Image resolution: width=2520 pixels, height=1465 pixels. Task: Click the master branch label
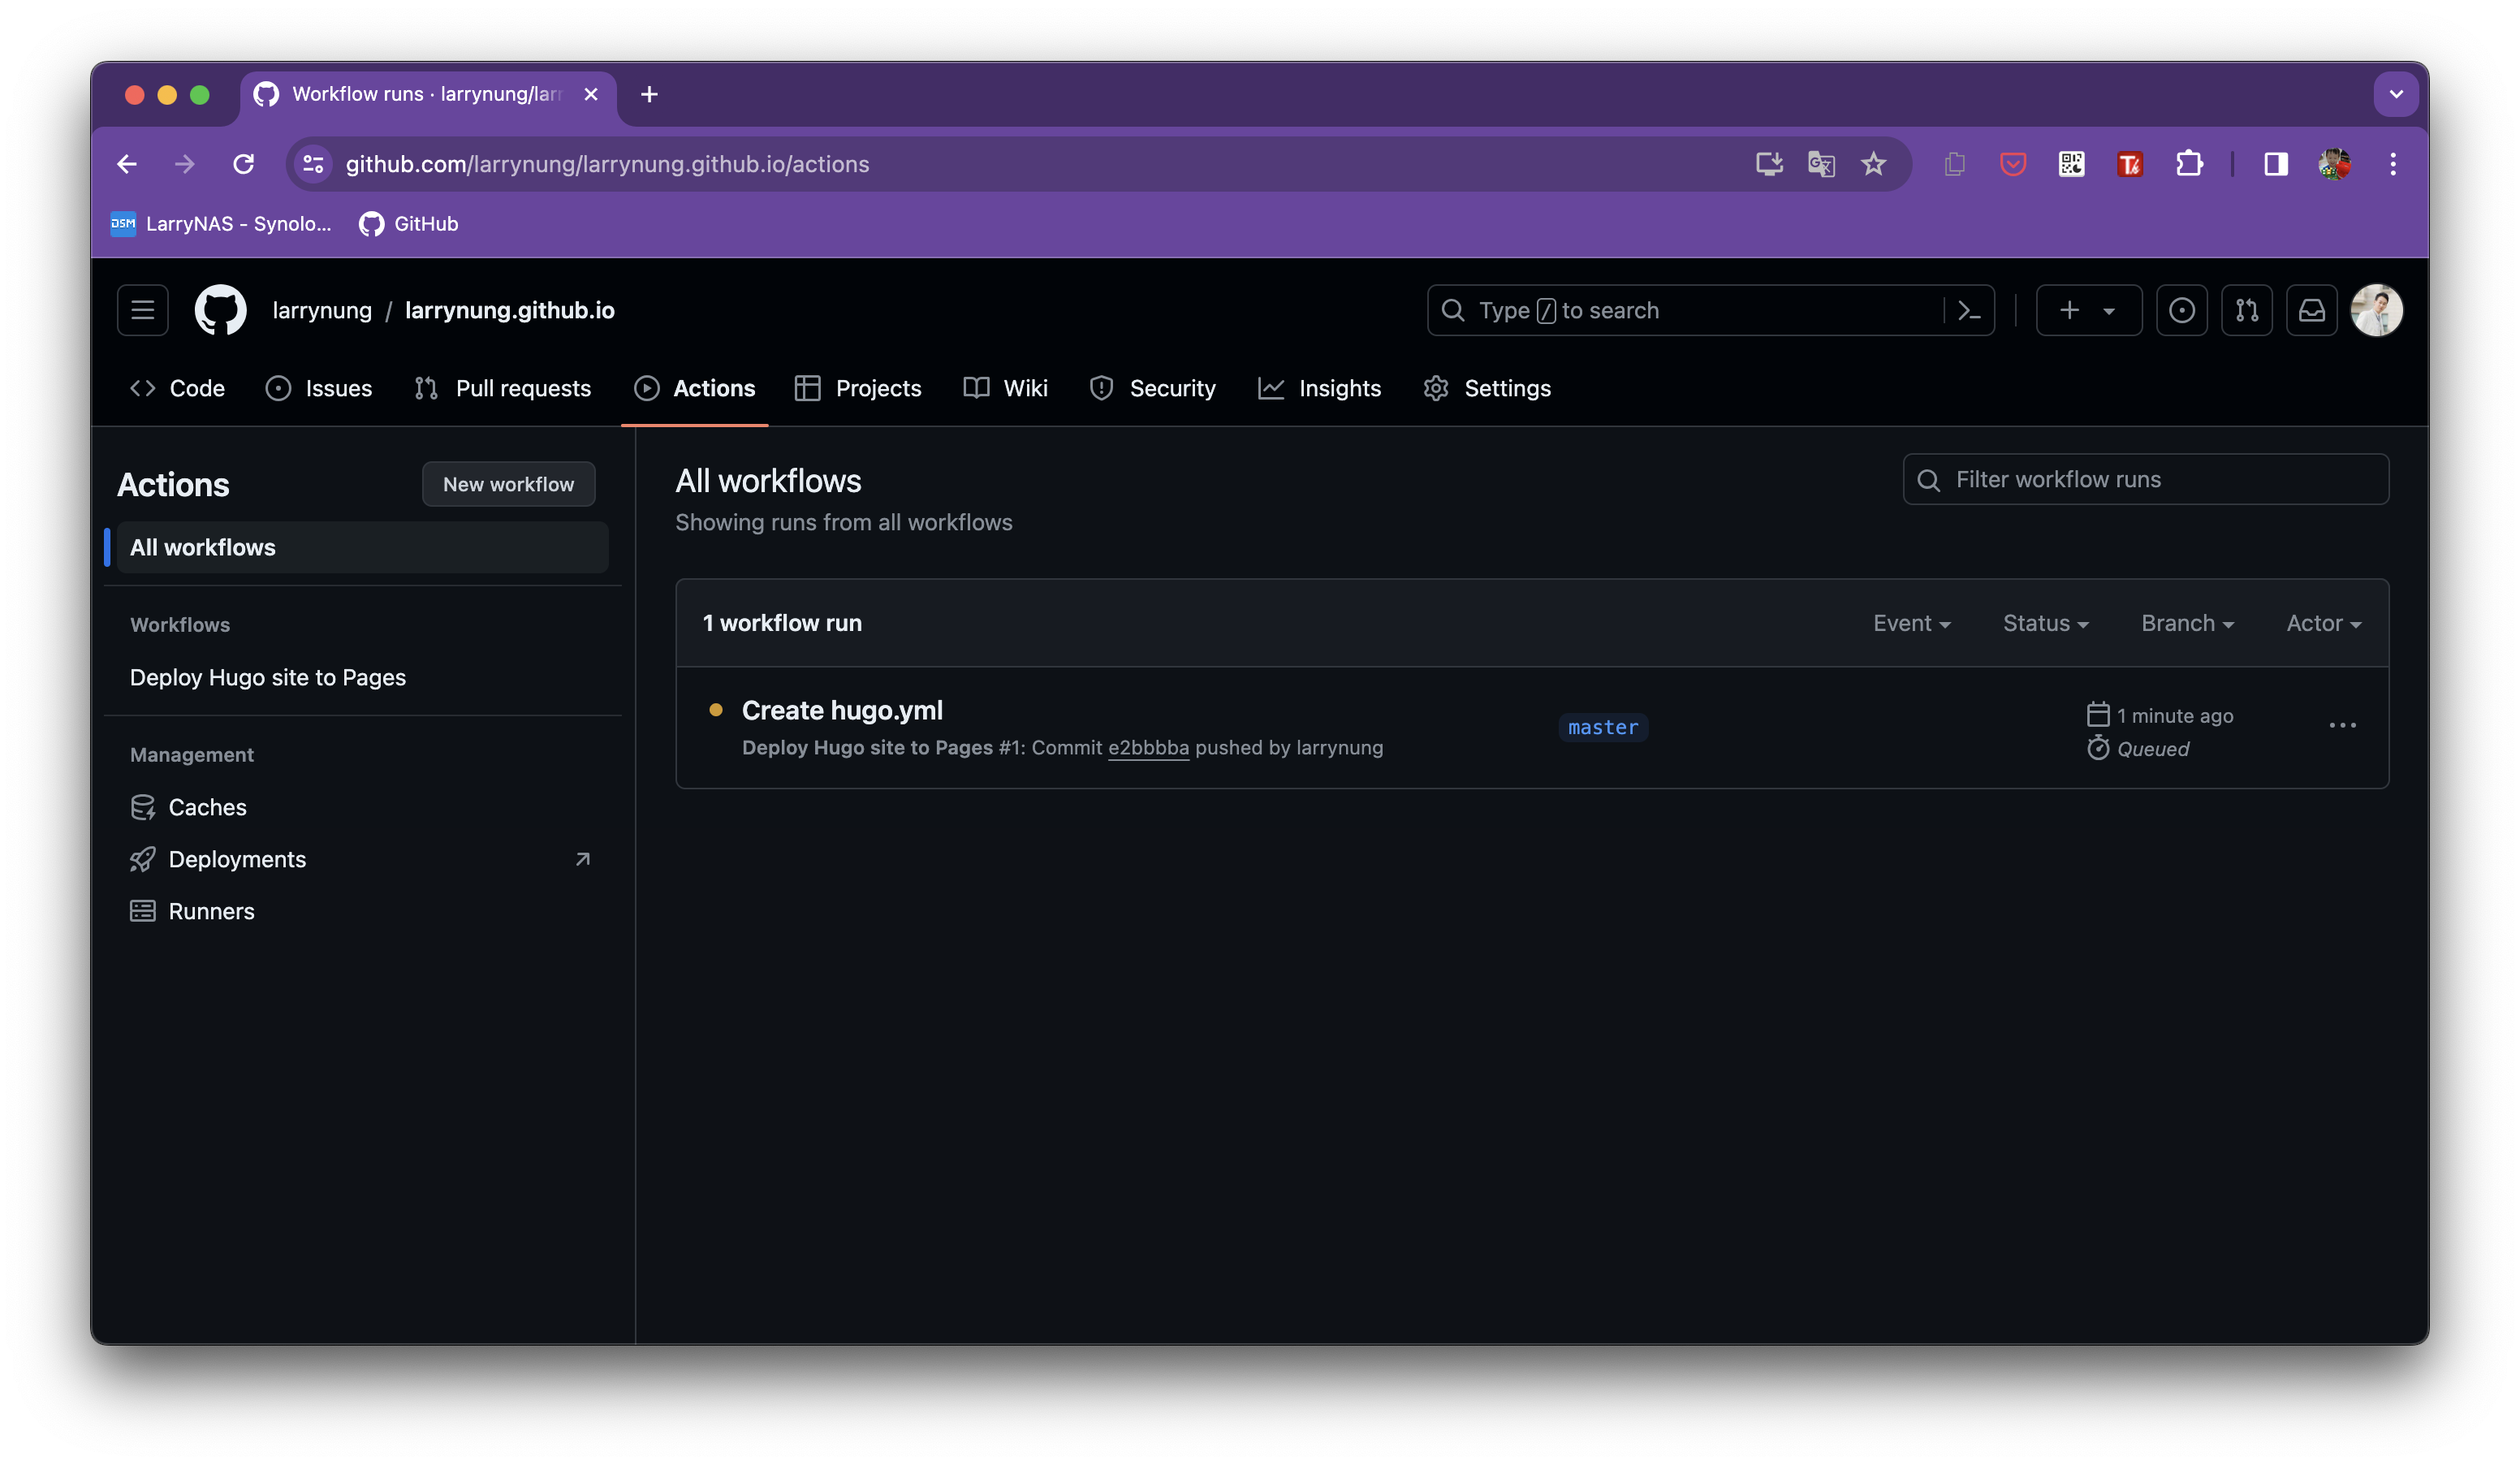(1603, 727)
